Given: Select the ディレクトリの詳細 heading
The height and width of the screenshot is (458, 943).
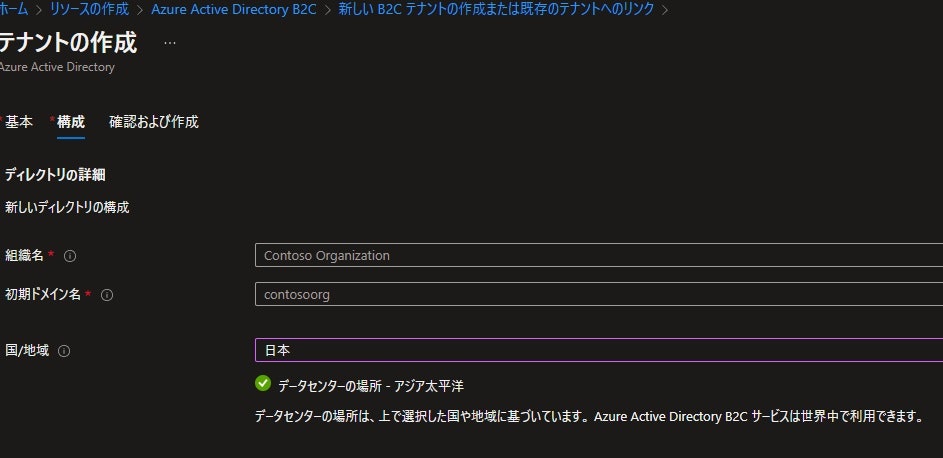Looking at the screenshot, I should pos(55,176).
